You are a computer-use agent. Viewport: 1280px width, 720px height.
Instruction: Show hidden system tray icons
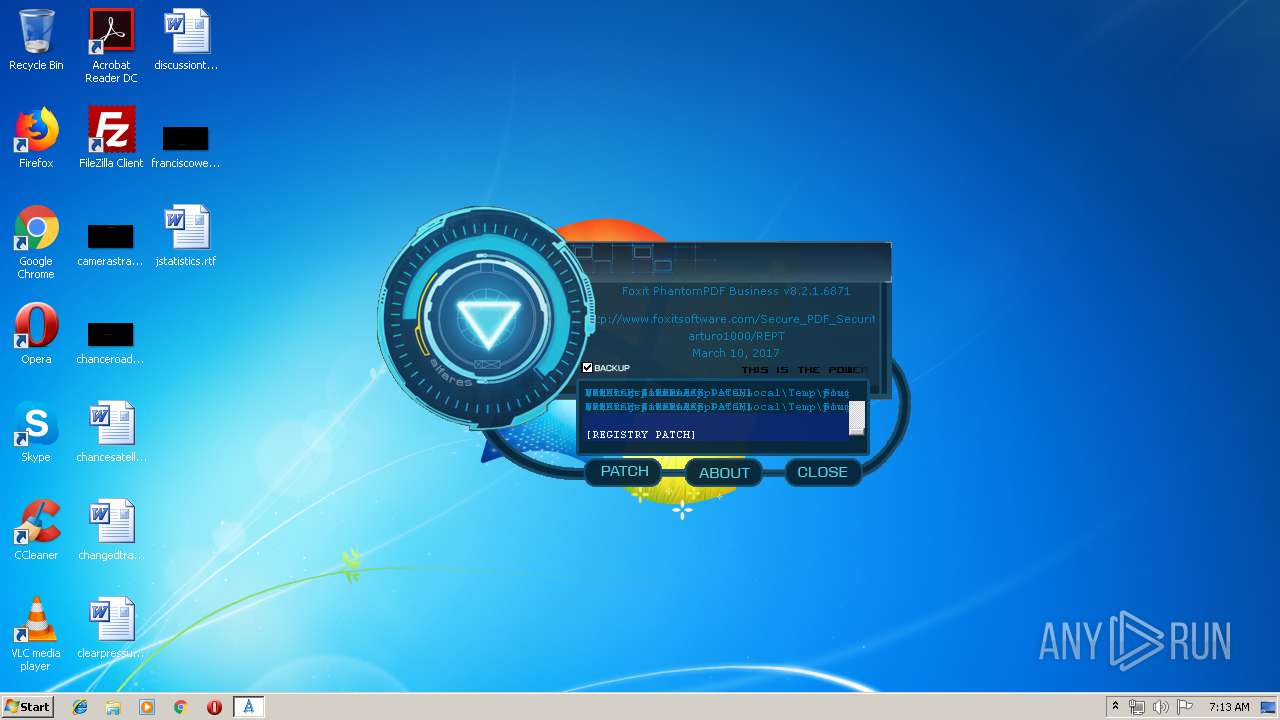click(x=1115, y=707)
